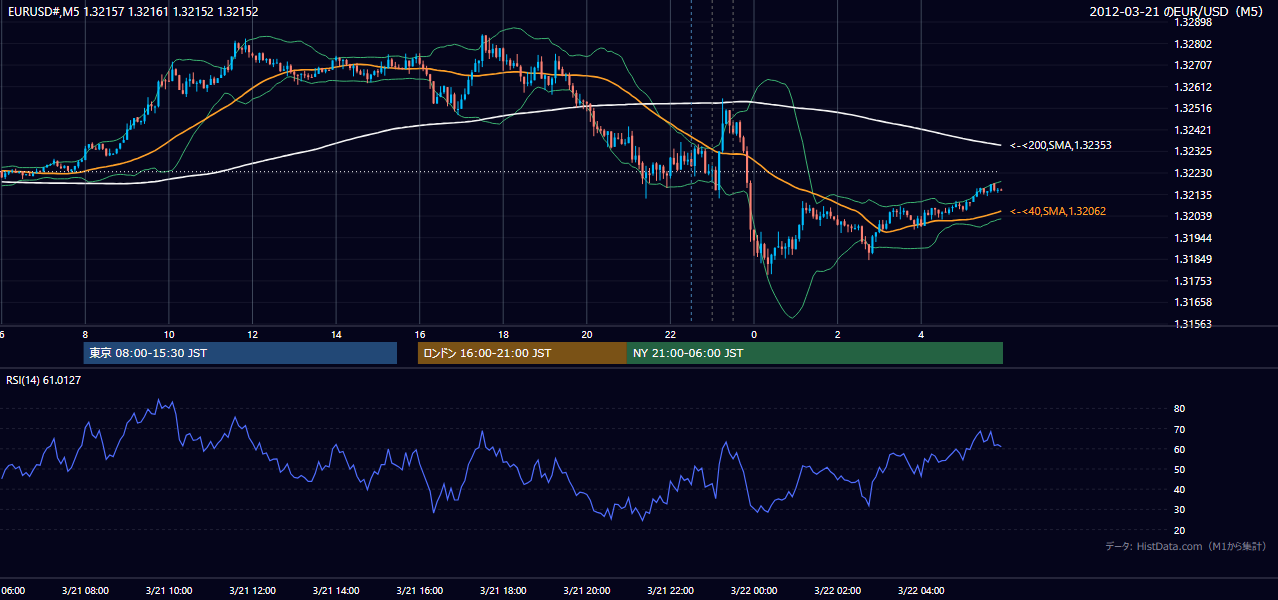Click price axis value 1.31944
The width and height of the screenshot is (1278, 600).
pos(1194,238)
